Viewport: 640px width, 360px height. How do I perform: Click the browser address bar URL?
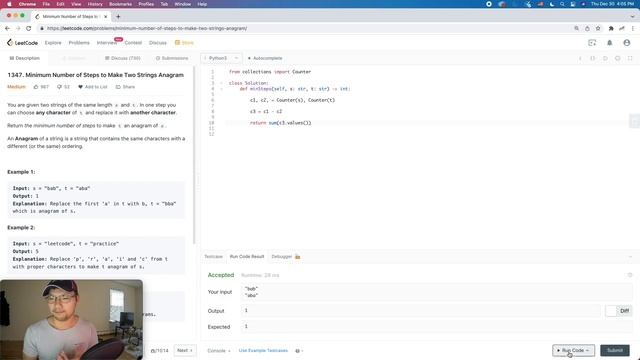pos(147,28)
